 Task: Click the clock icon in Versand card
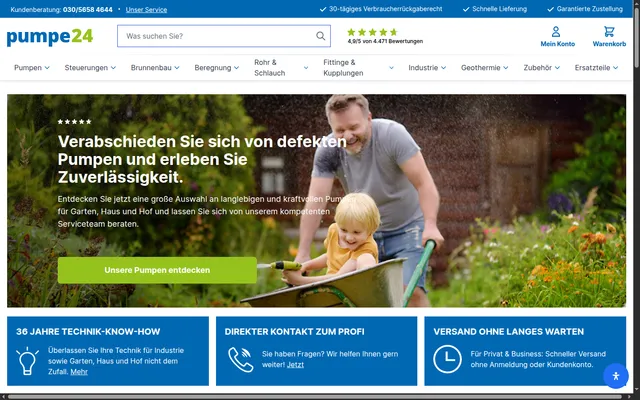point(447,359)
